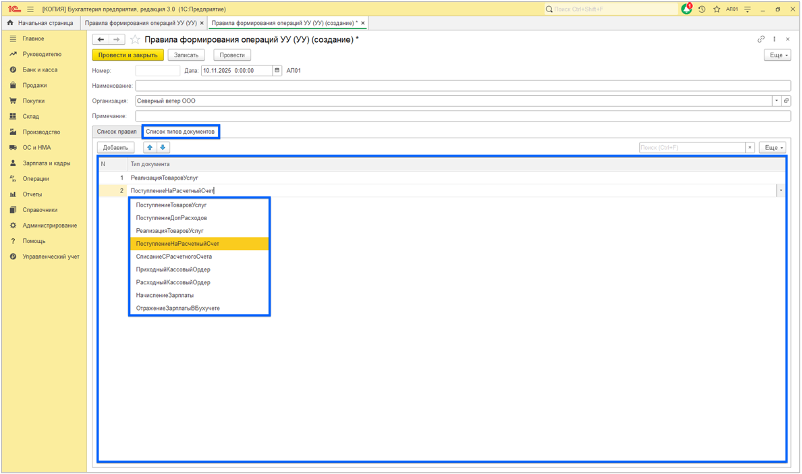This screenshot has width=802, height=474.
Task: Open the Начальная страница tab
Action: (x=40, y=22)
